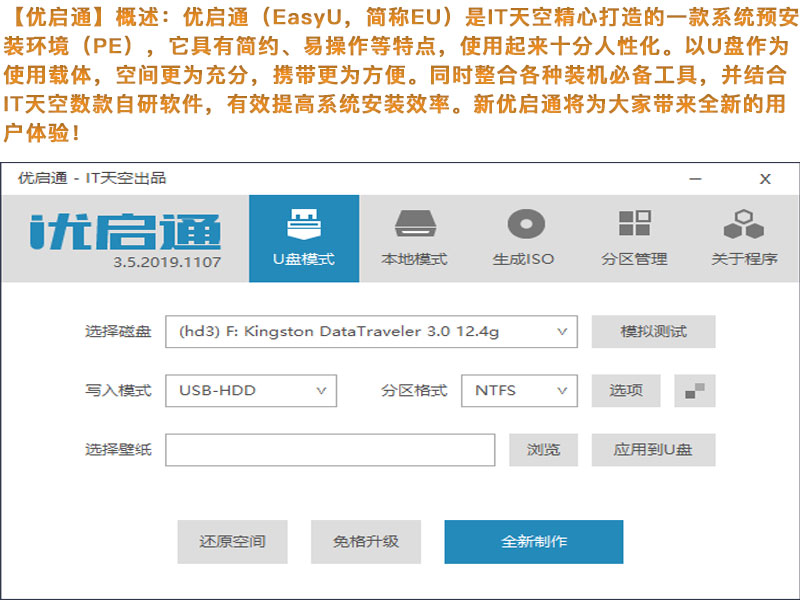The height and width of the screenshot is (600, 800).
Task: Go to 分区管理 tab
Action: click(x=634, y=238)
